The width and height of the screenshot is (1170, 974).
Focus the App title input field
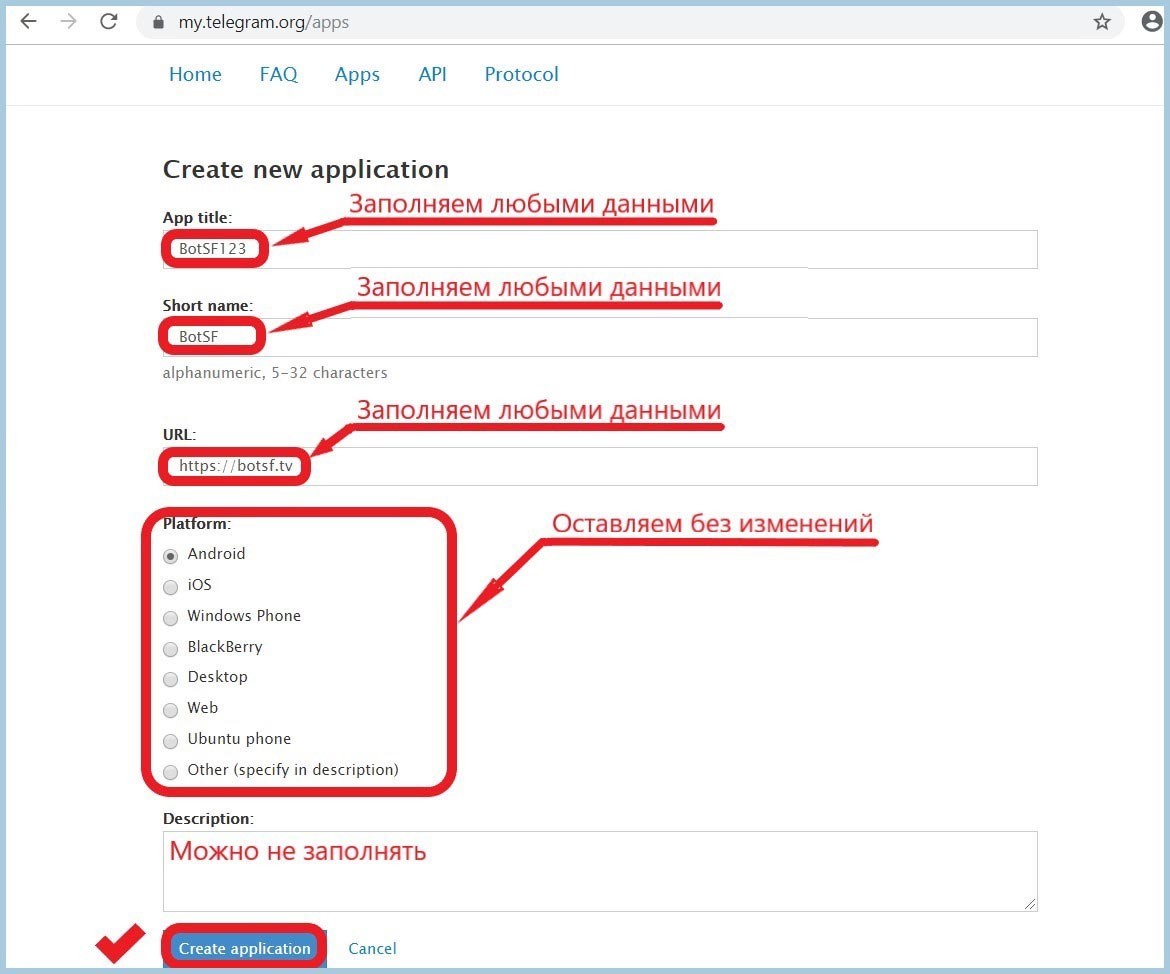pos(600,249)
